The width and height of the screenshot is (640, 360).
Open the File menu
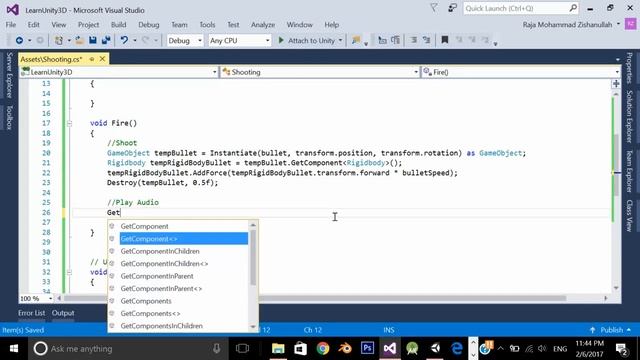(x=11, y=24)
